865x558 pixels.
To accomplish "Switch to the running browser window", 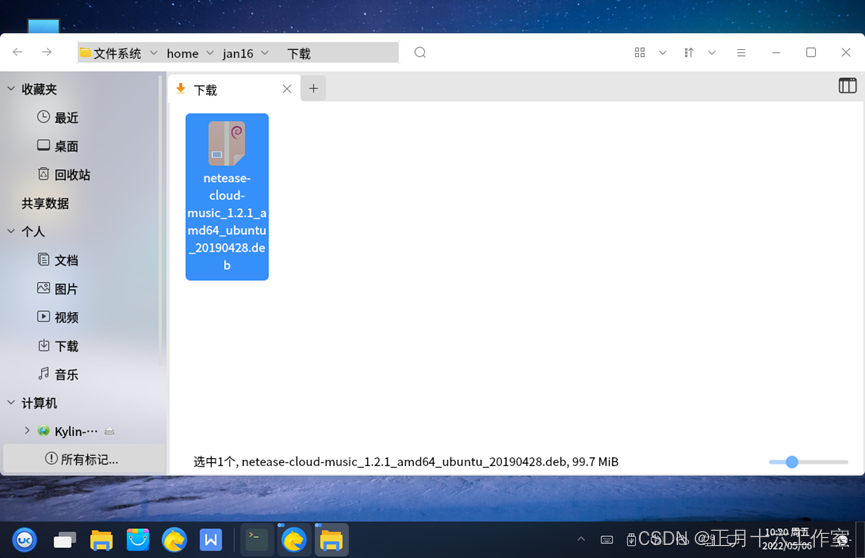I will [x=293, y=540].
